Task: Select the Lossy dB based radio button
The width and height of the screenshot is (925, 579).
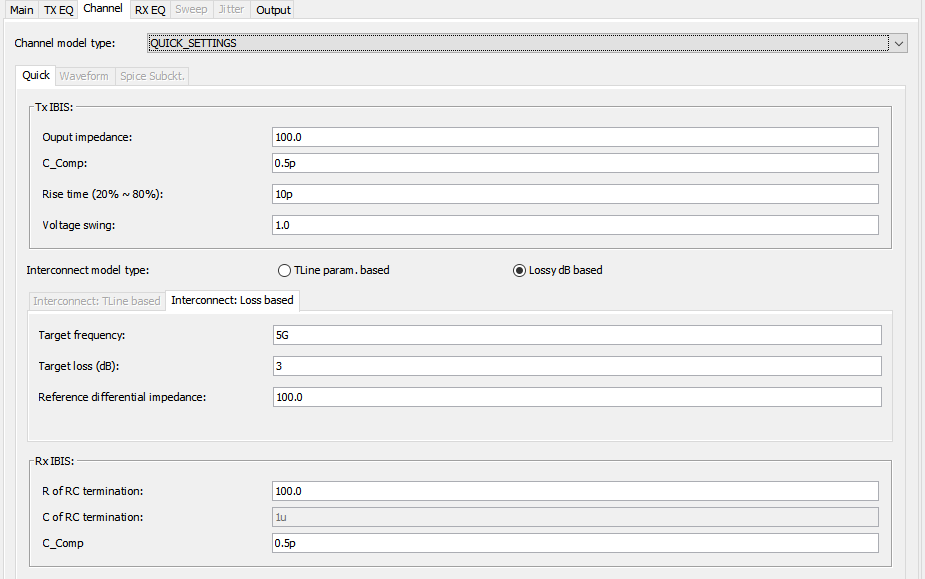Action: coord(519,270)
